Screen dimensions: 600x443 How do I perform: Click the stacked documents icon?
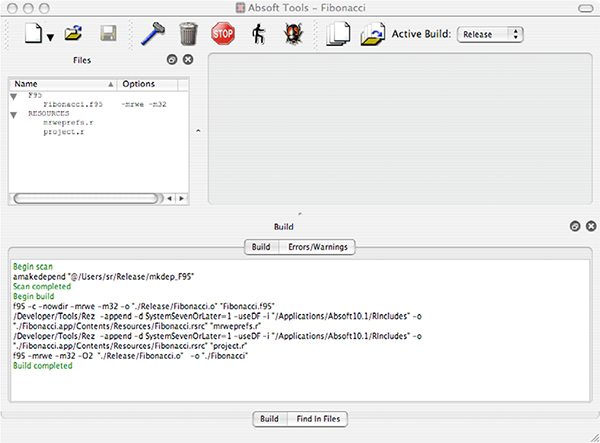(x=338, y=34)
